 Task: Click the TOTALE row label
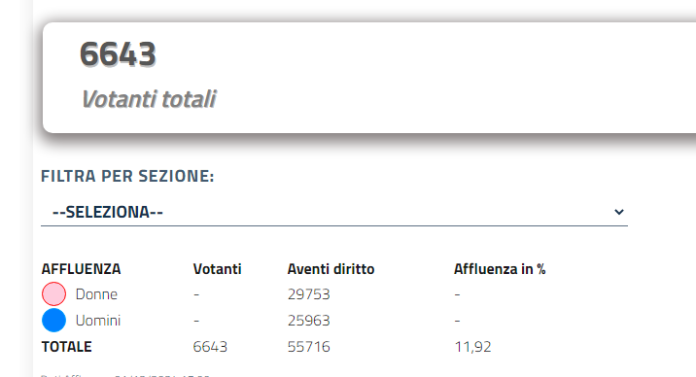point(67,346)
